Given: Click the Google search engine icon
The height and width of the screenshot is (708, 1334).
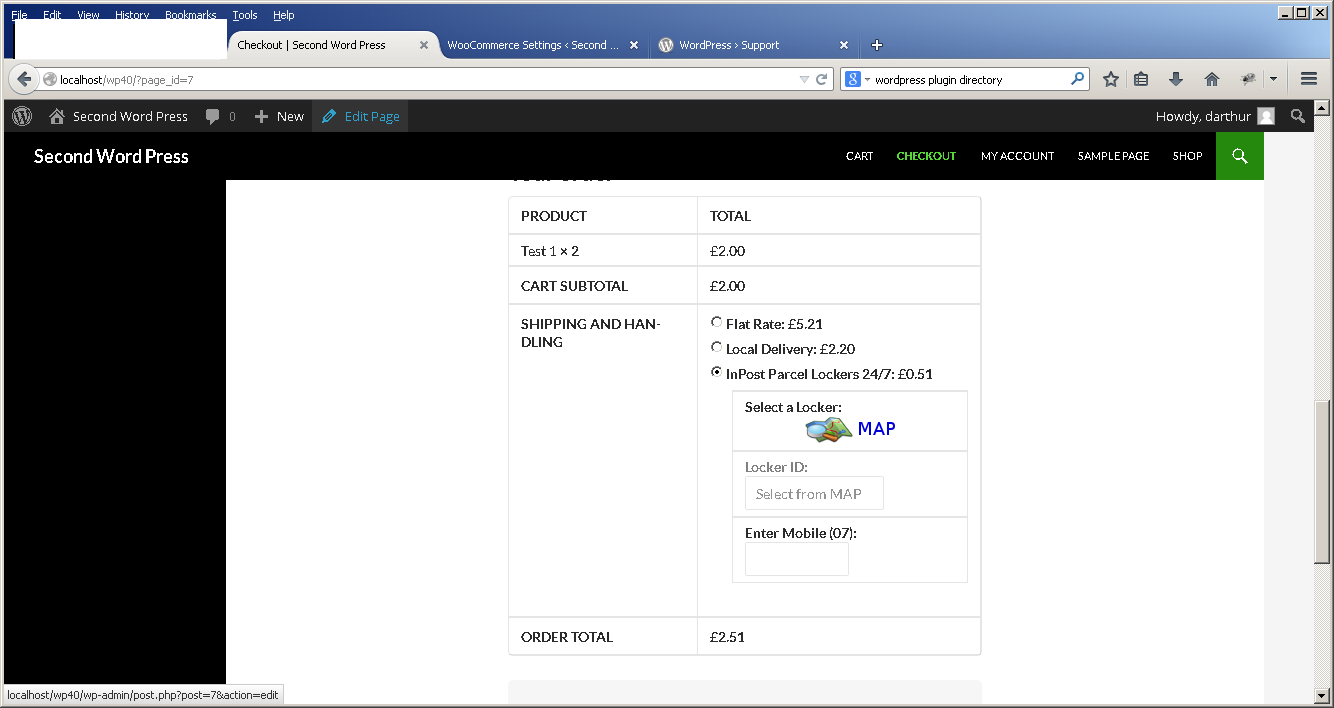Looking at the screenshot, I should click(853, 79).
